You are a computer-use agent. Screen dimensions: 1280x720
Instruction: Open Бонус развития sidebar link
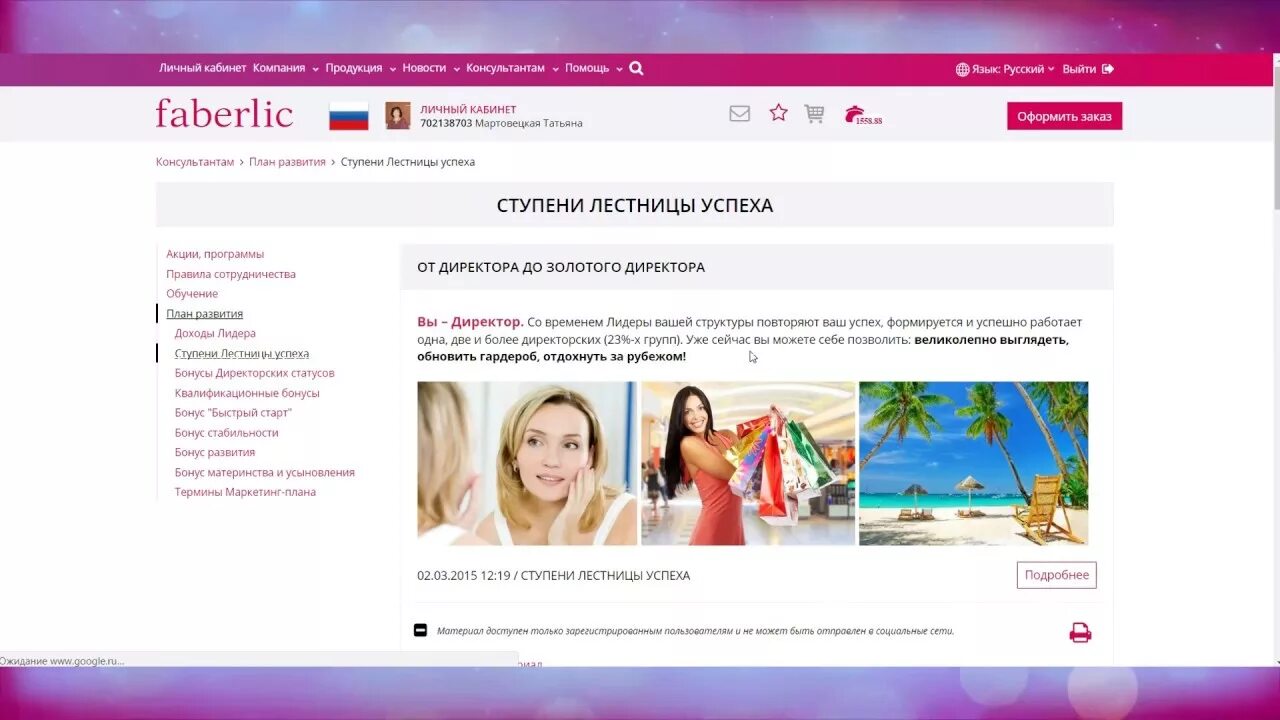coord(214,452)
